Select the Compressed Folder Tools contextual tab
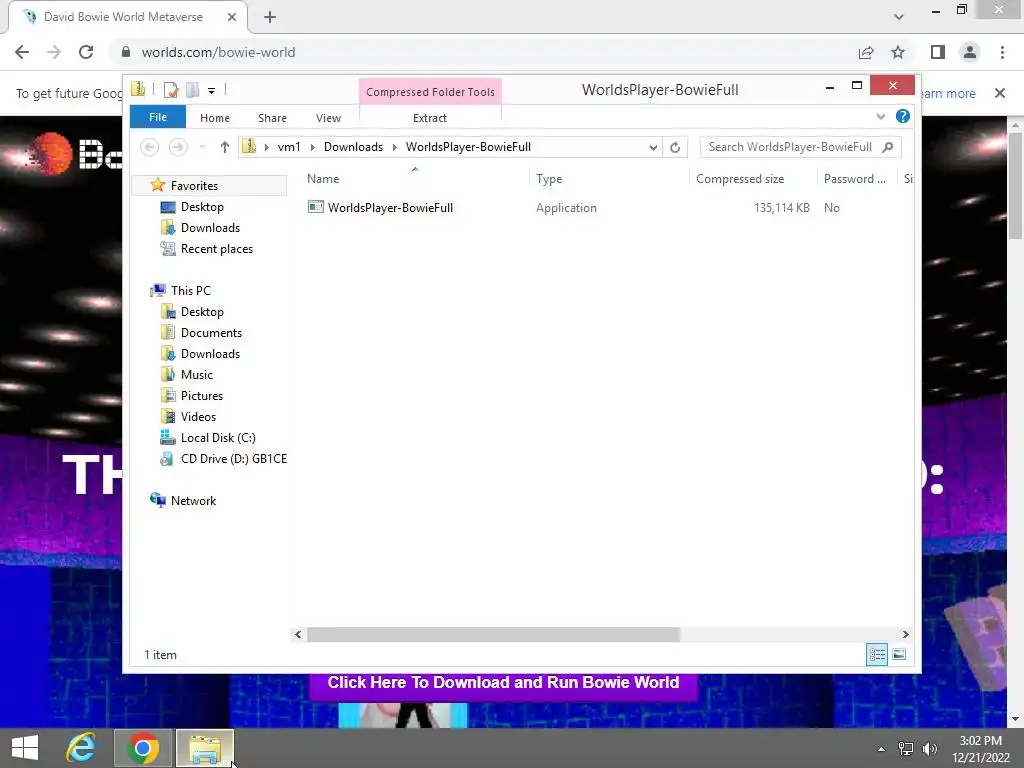1024x768 pixels. pos(430,92)
